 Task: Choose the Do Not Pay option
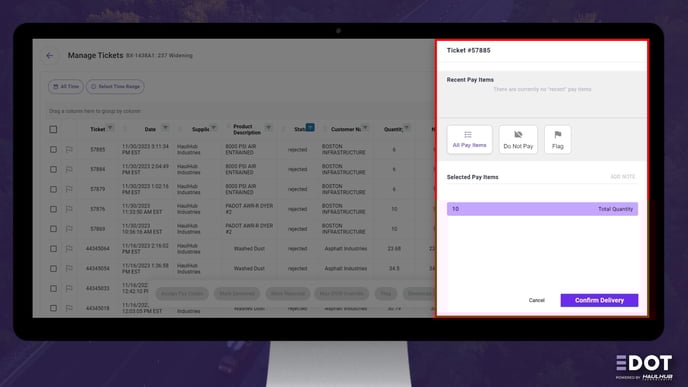[x=518, y=140]
